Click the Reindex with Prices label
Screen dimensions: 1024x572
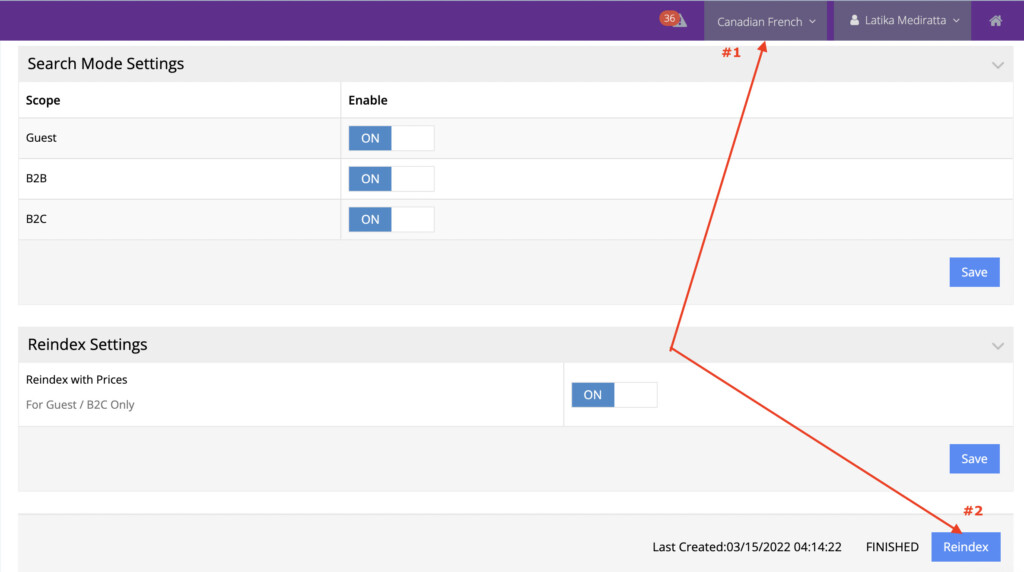tap(76, 380)
